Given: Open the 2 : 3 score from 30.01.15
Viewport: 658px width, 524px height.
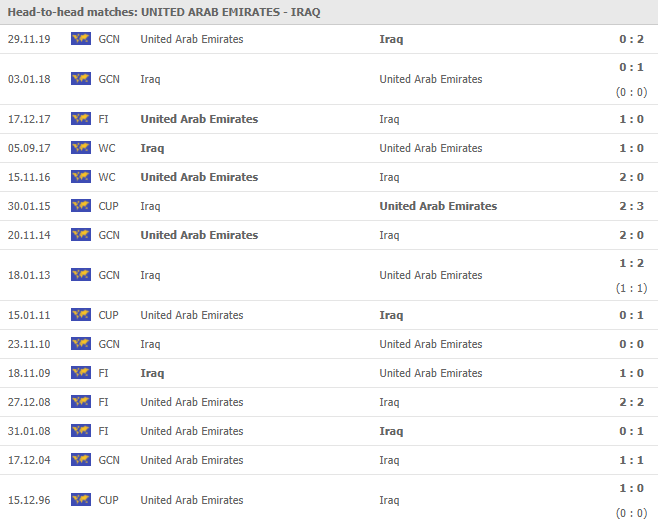Looking at the screenshot, I should 633,206.
